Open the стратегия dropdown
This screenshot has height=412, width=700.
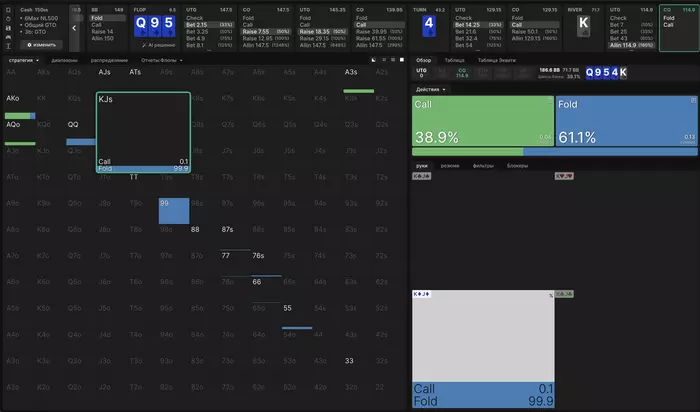click(24, 60)
